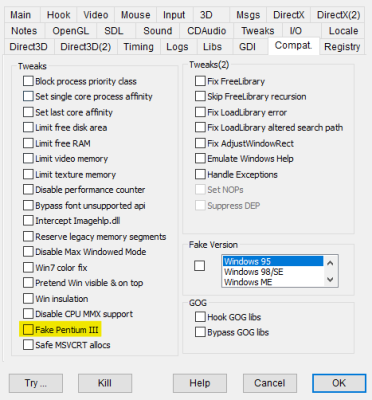Open the Direct3D tab
372x400 pixels.
click(x=28, y=47)
